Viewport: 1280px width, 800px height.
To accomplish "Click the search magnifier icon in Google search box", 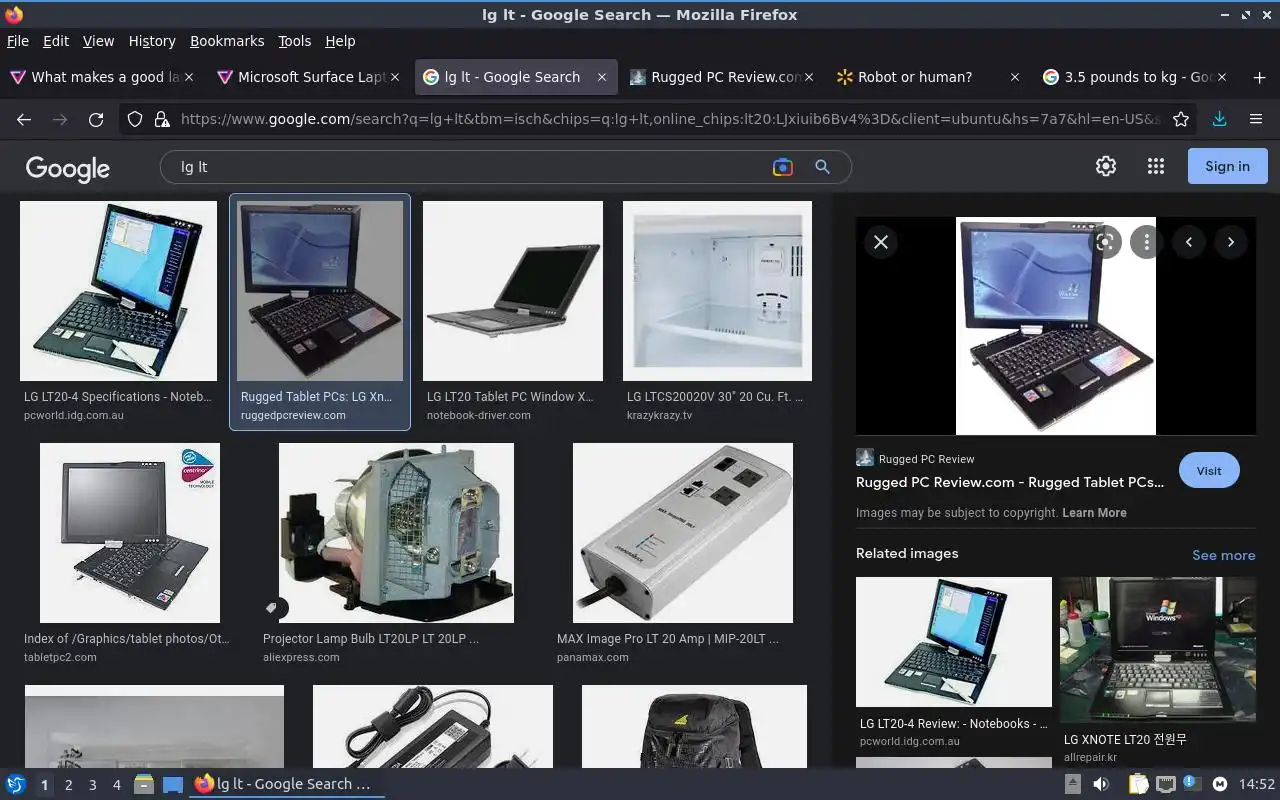I will [x=822, y=167].
